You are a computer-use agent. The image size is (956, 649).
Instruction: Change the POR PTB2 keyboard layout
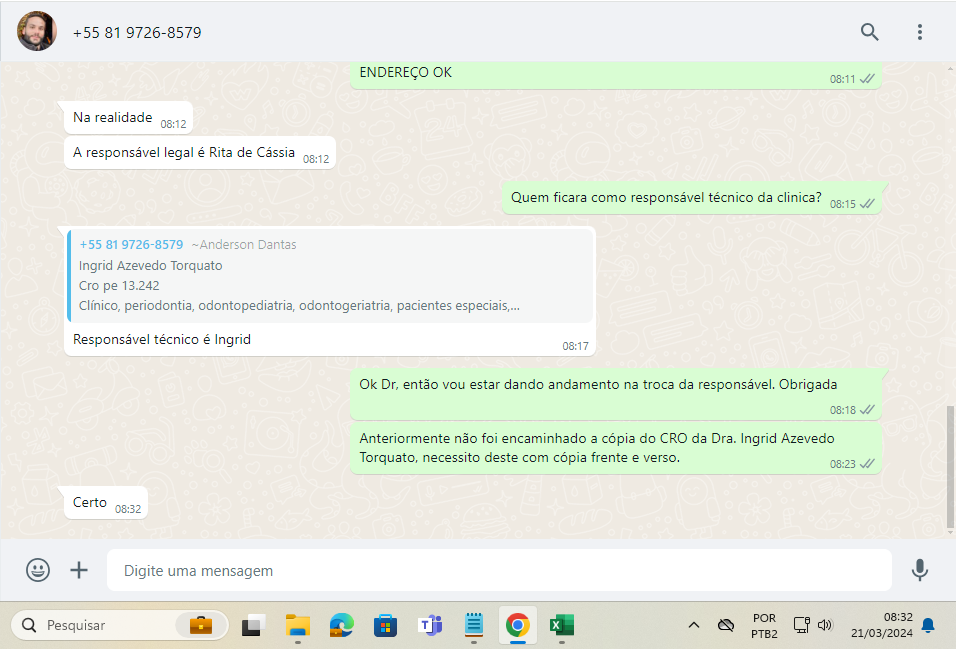[764, 626]
